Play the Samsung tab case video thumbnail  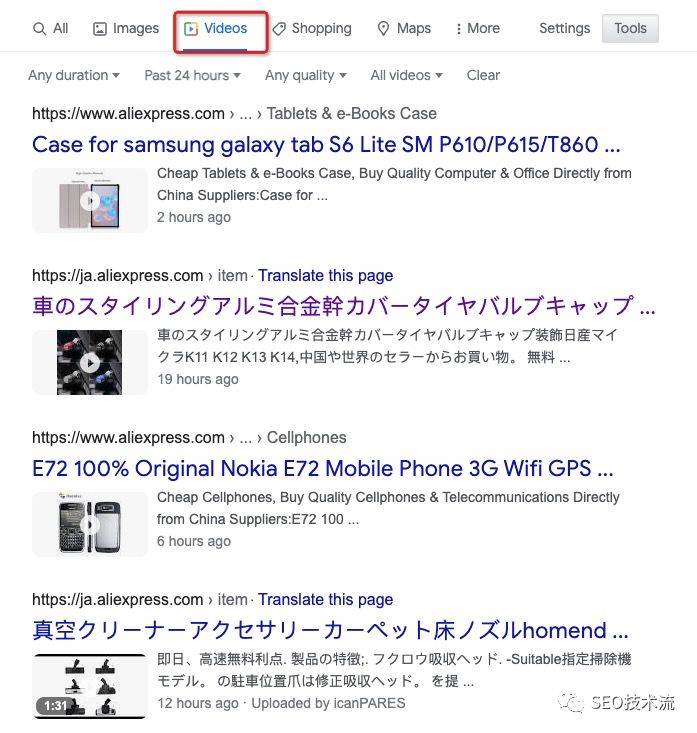coord(90,201)
